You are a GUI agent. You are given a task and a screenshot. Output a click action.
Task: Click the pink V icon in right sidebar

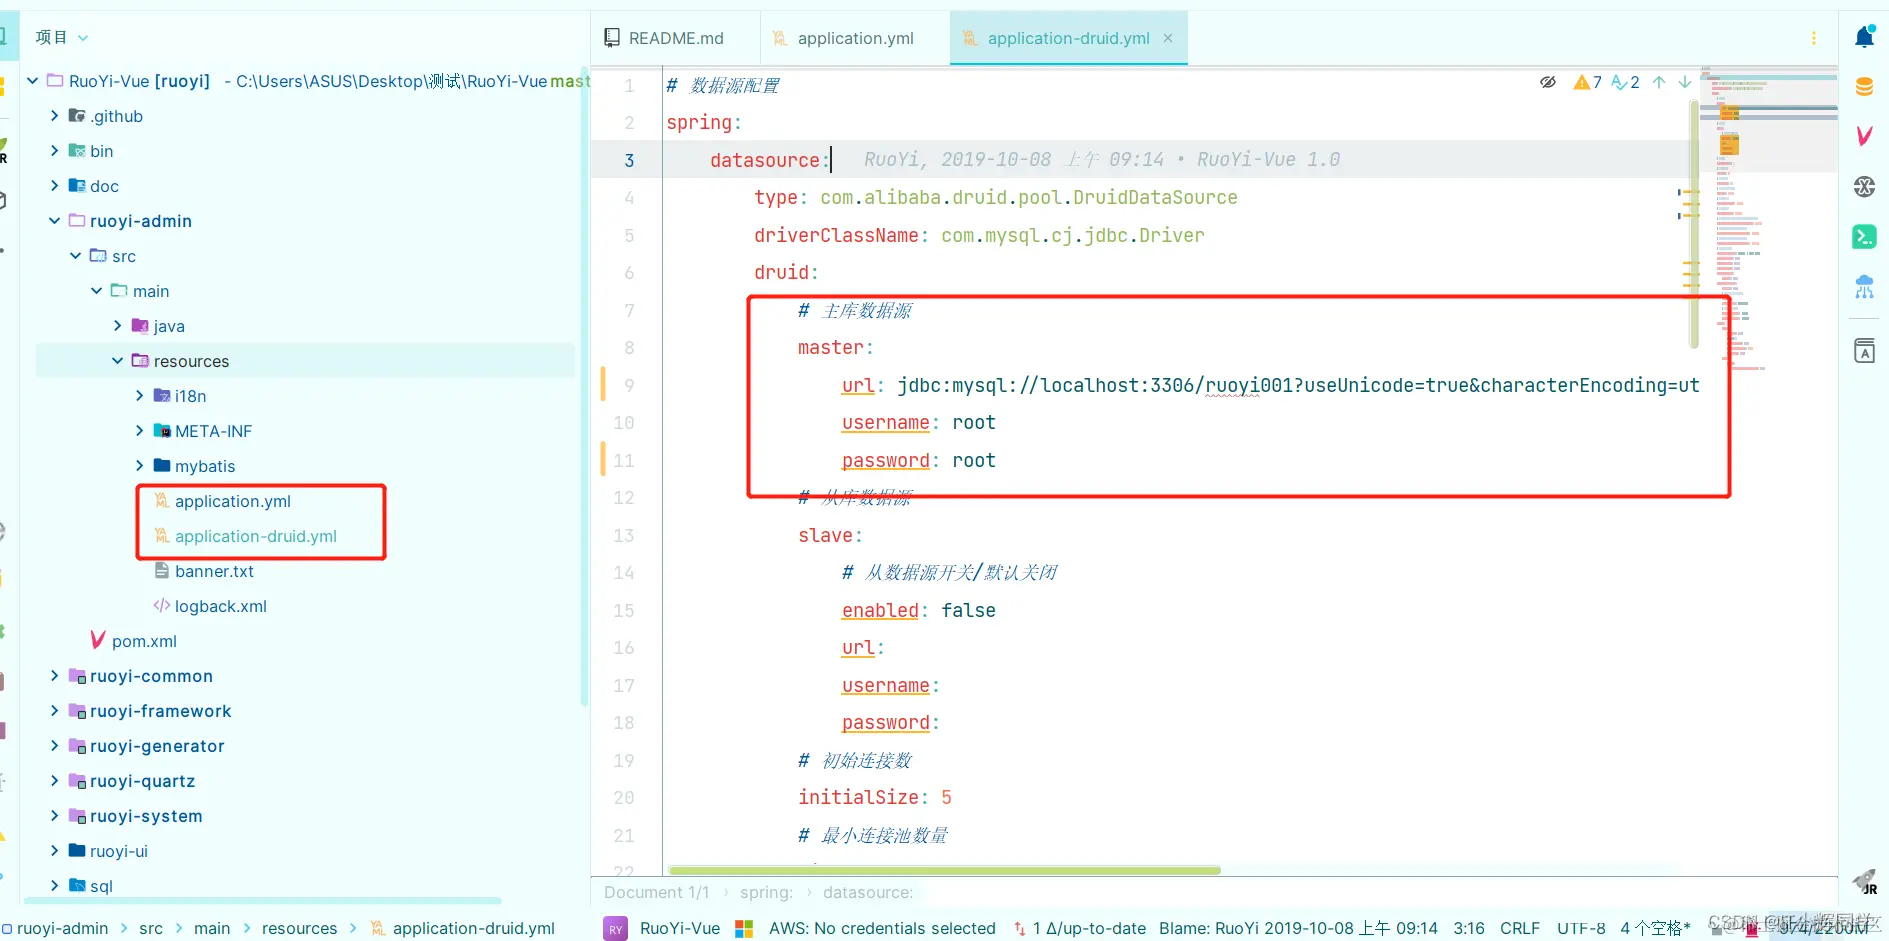(1865, 136)
